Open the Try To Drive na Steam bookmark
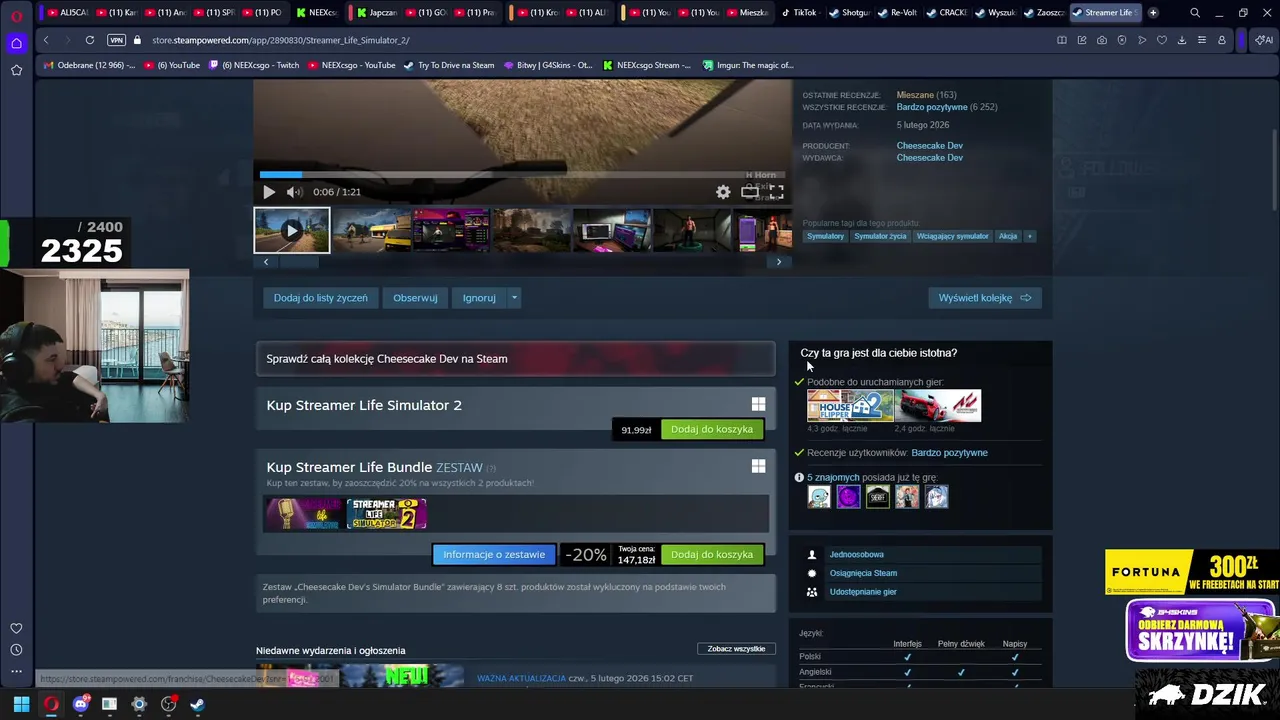Image resolution: width=1280 pixels, height=720 pixels. (449, 66)
